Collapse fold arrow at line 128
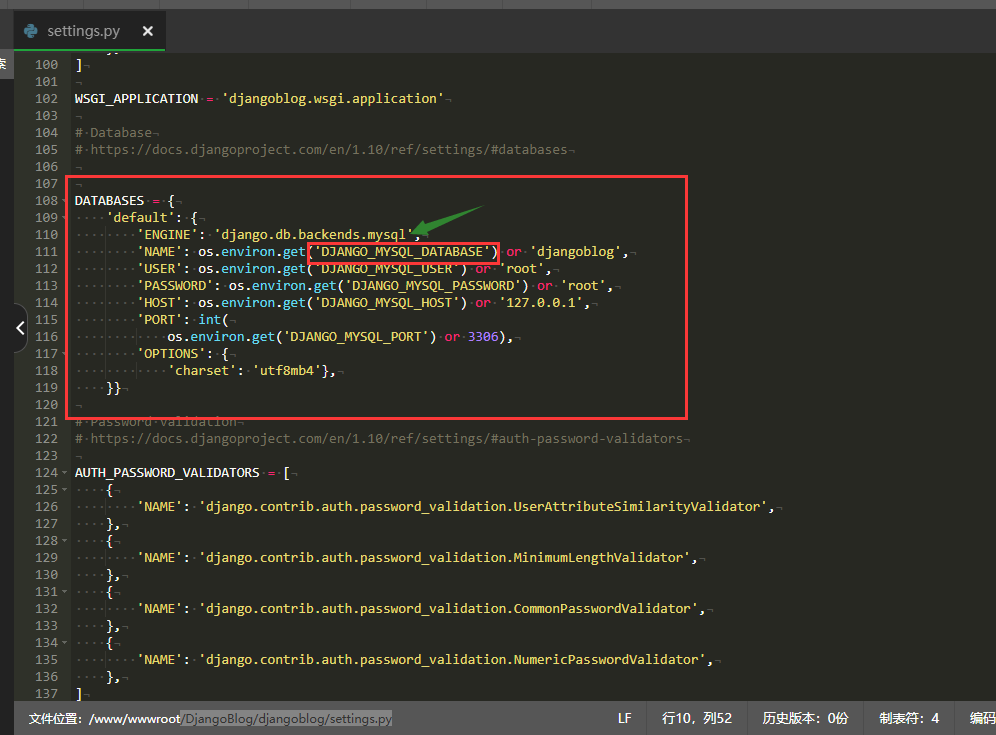 (x=64, y=541)
